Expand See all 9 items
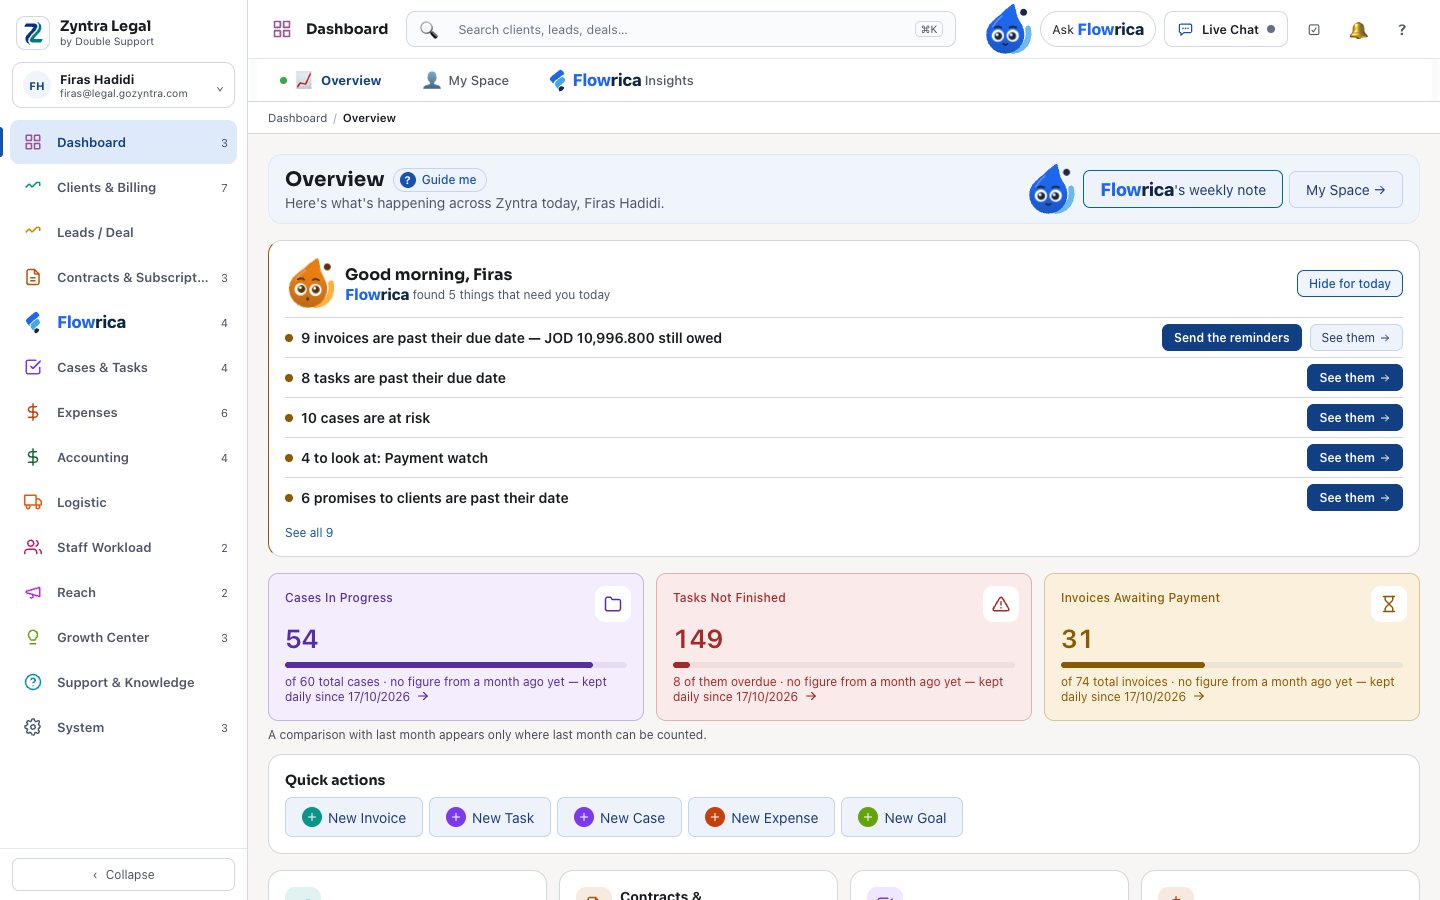The width and height of the screenshot is (1440, 900). 309,533
